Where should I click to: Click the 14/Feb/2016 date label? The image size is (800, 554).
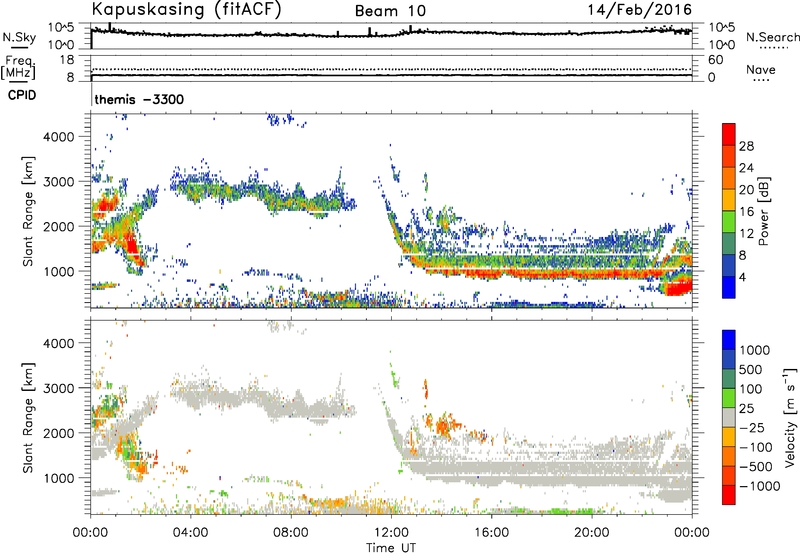[x=640, y=9]
